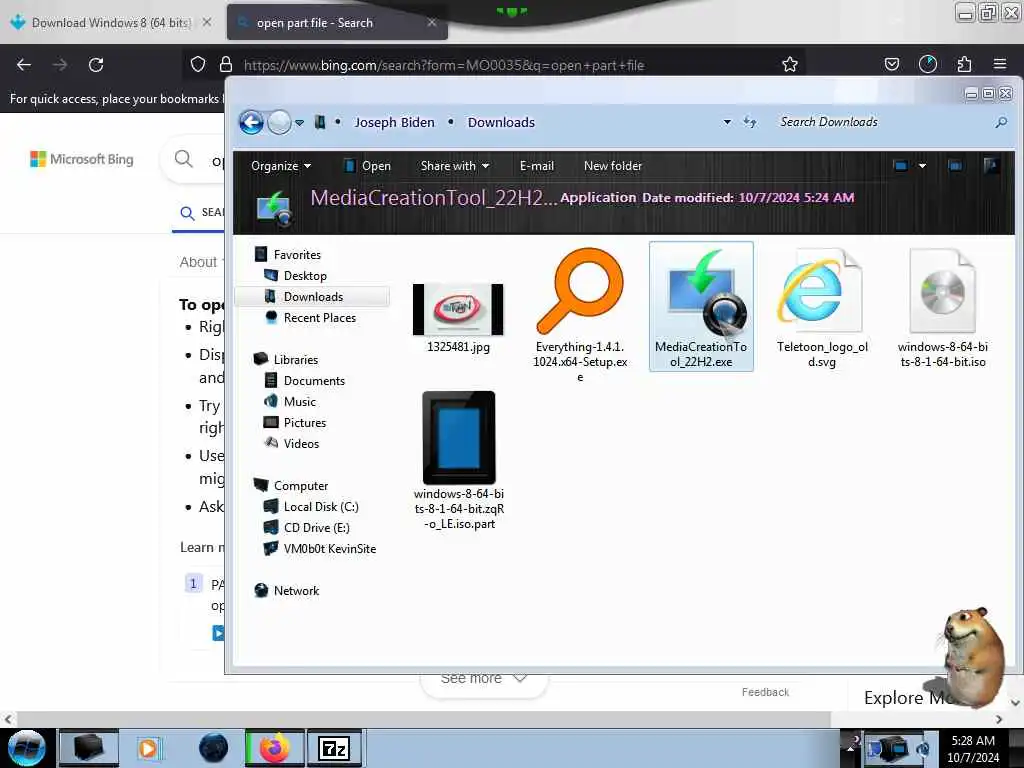Focus the Search Downloads field
1024x768 pixels.
coord(882,122)
